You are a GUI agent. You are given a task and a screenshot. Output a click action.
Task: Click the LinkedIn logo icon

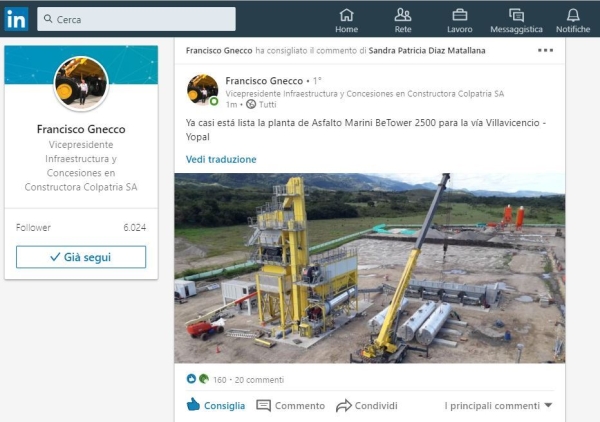click(16, 19)
